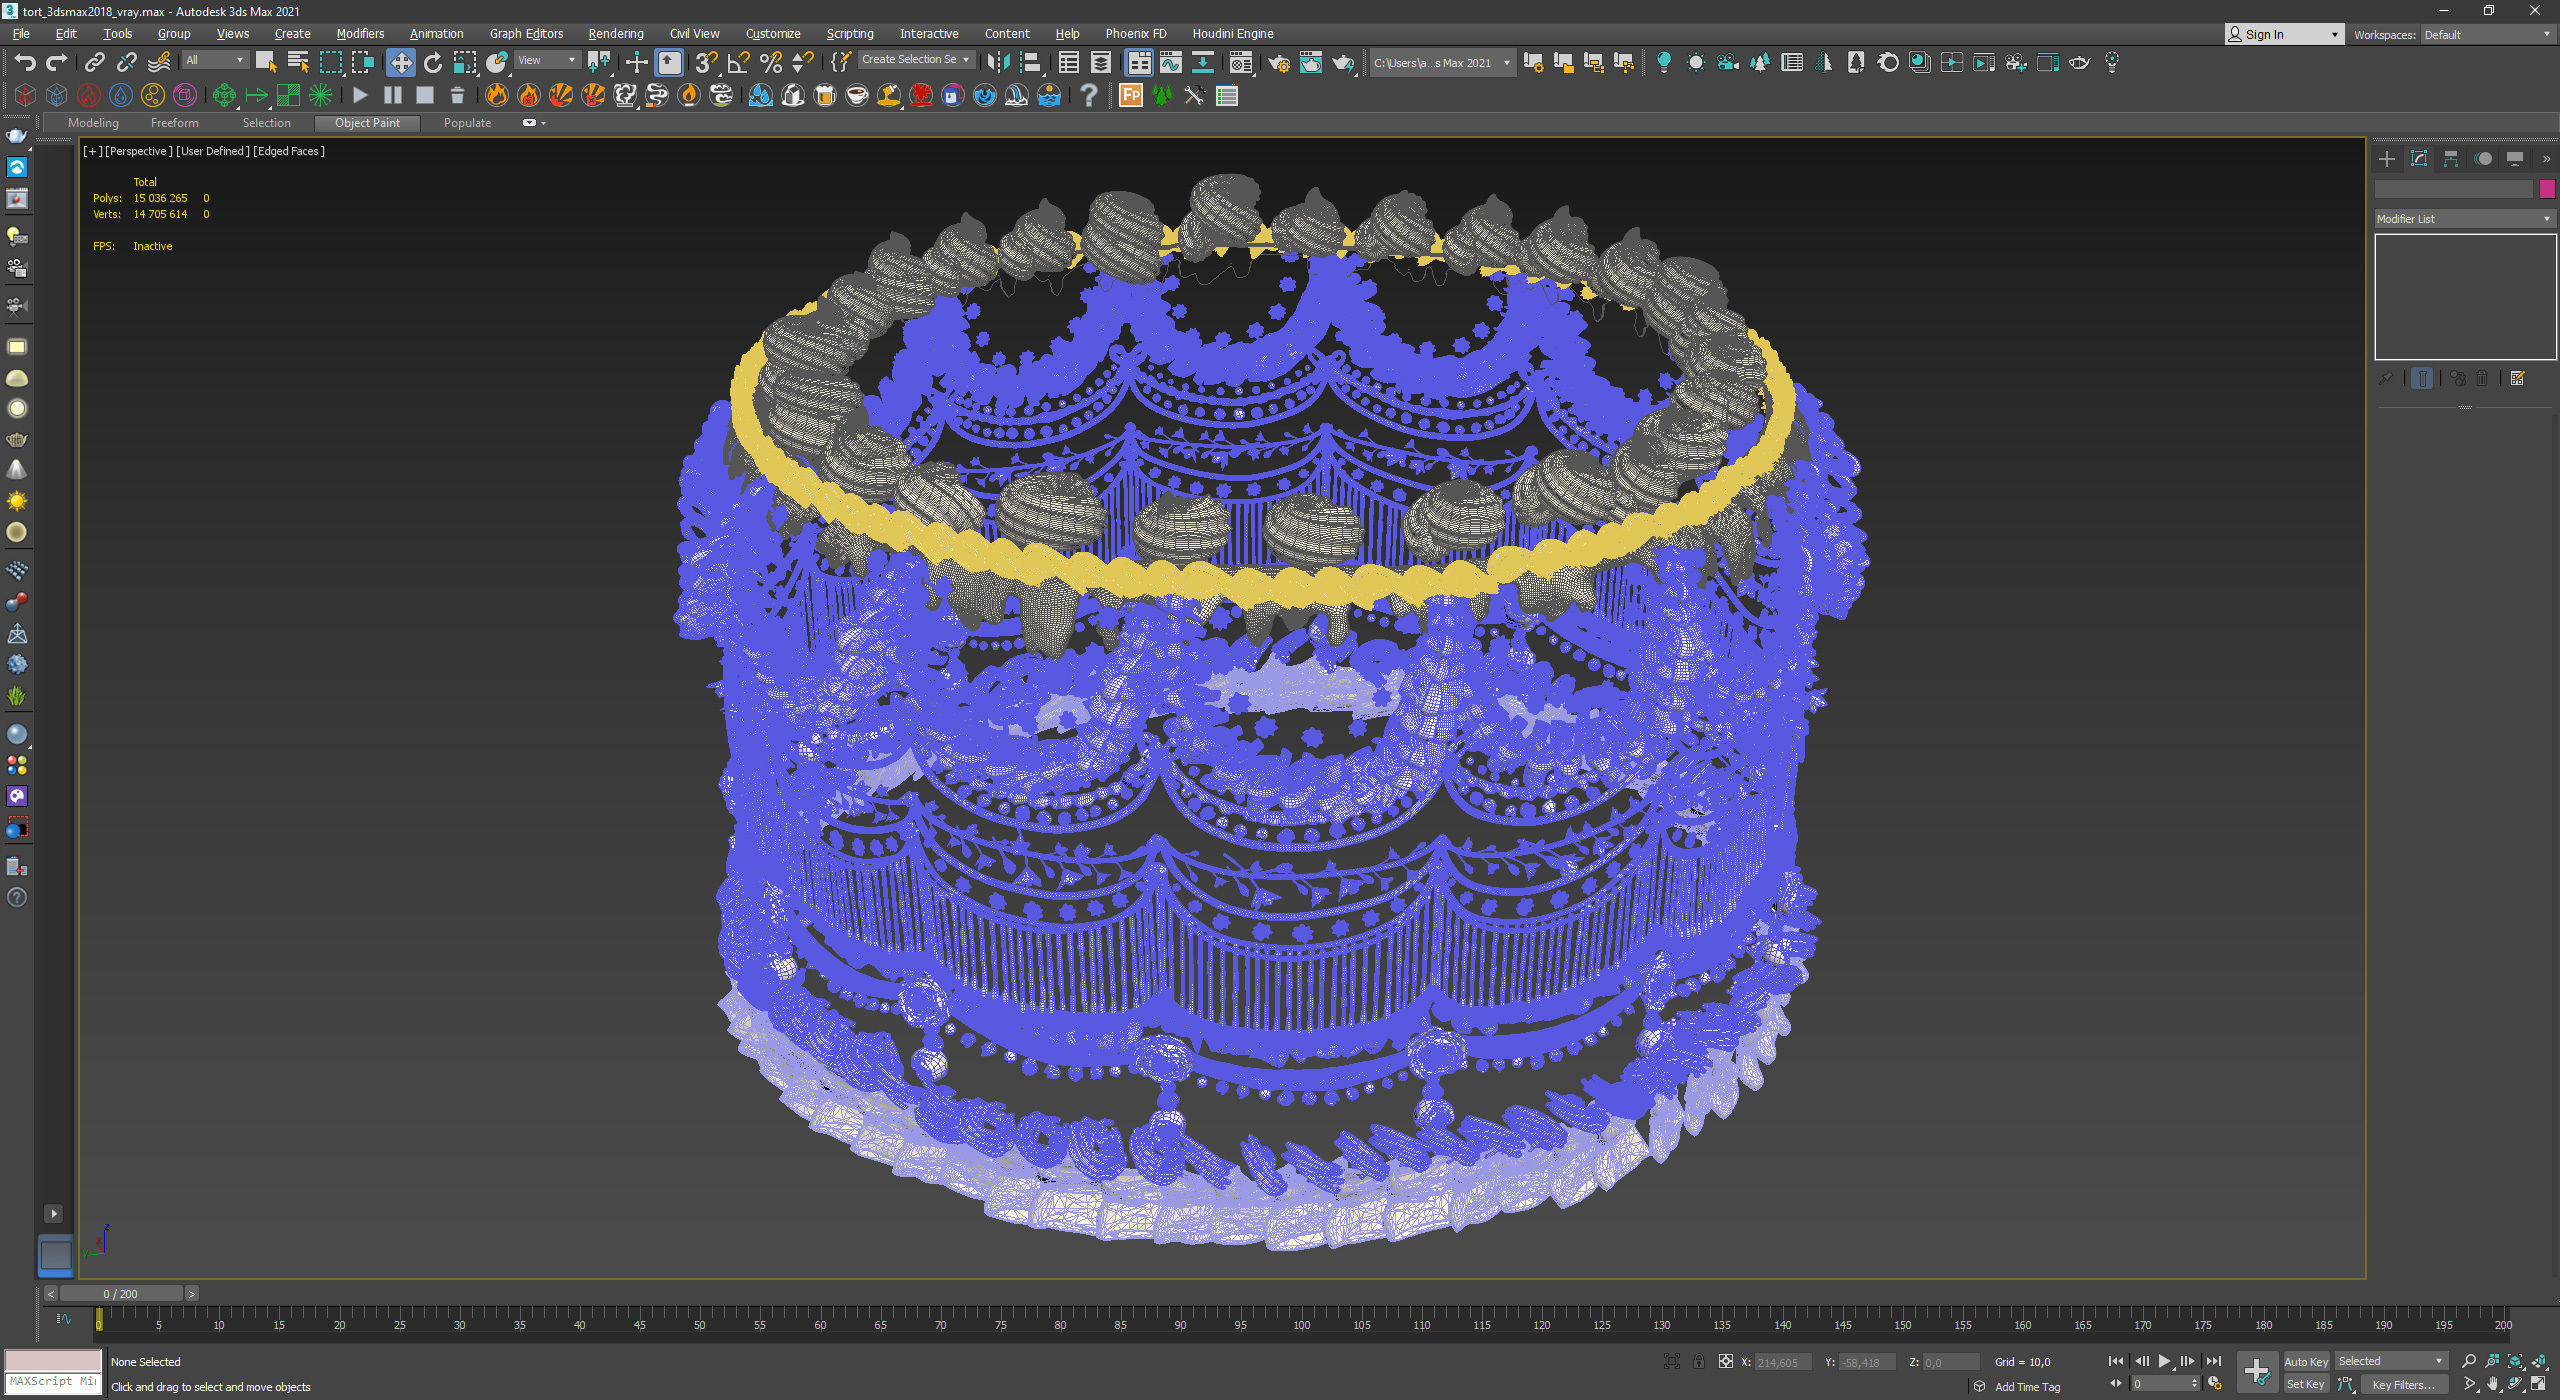The width and height of the screenshot is (2560, 1400).
Task: Toggle the 3D Snaps button
Action: [705, 63]
